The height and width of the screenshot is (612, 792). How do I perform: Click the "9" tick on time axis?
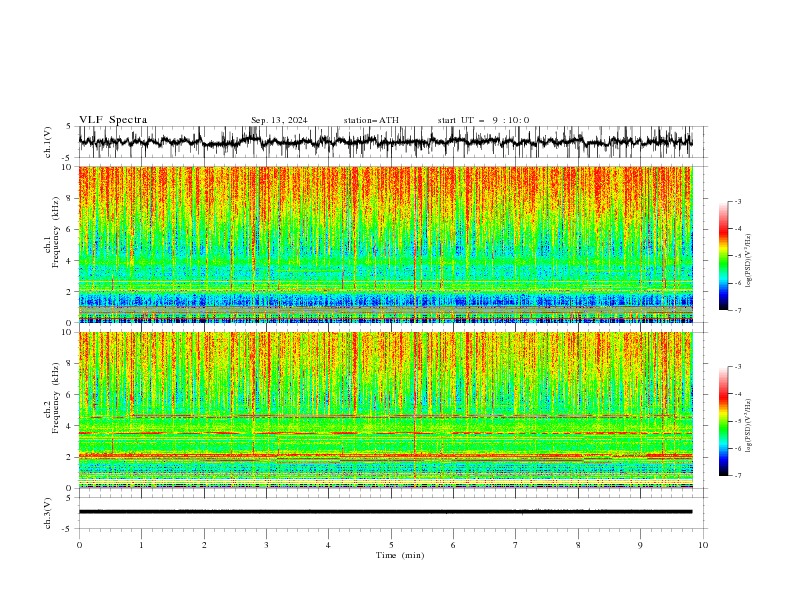pos(640,545)
